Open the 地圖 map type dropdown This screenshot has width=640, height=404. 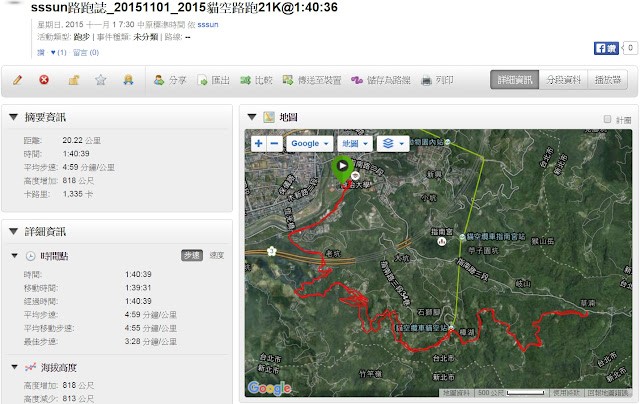(x=355, y=144)
